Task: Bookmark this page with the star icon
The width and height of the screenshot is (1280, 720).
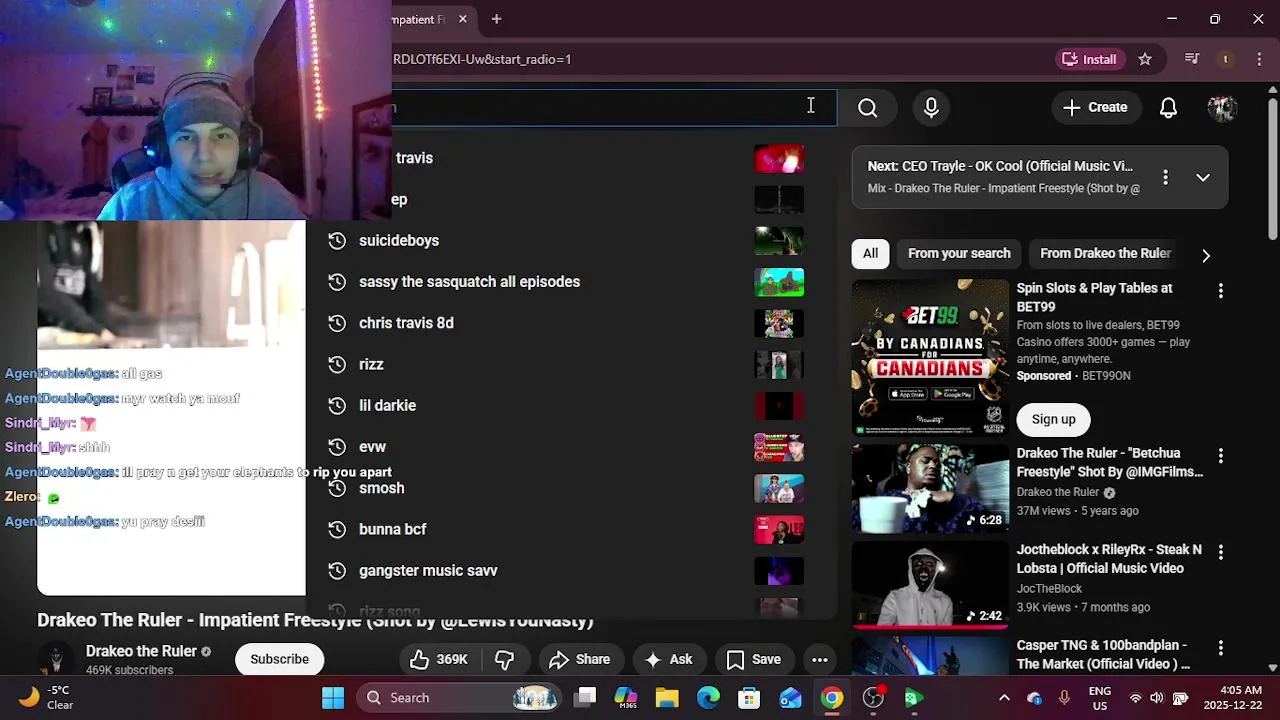Action: (1145, 59)
